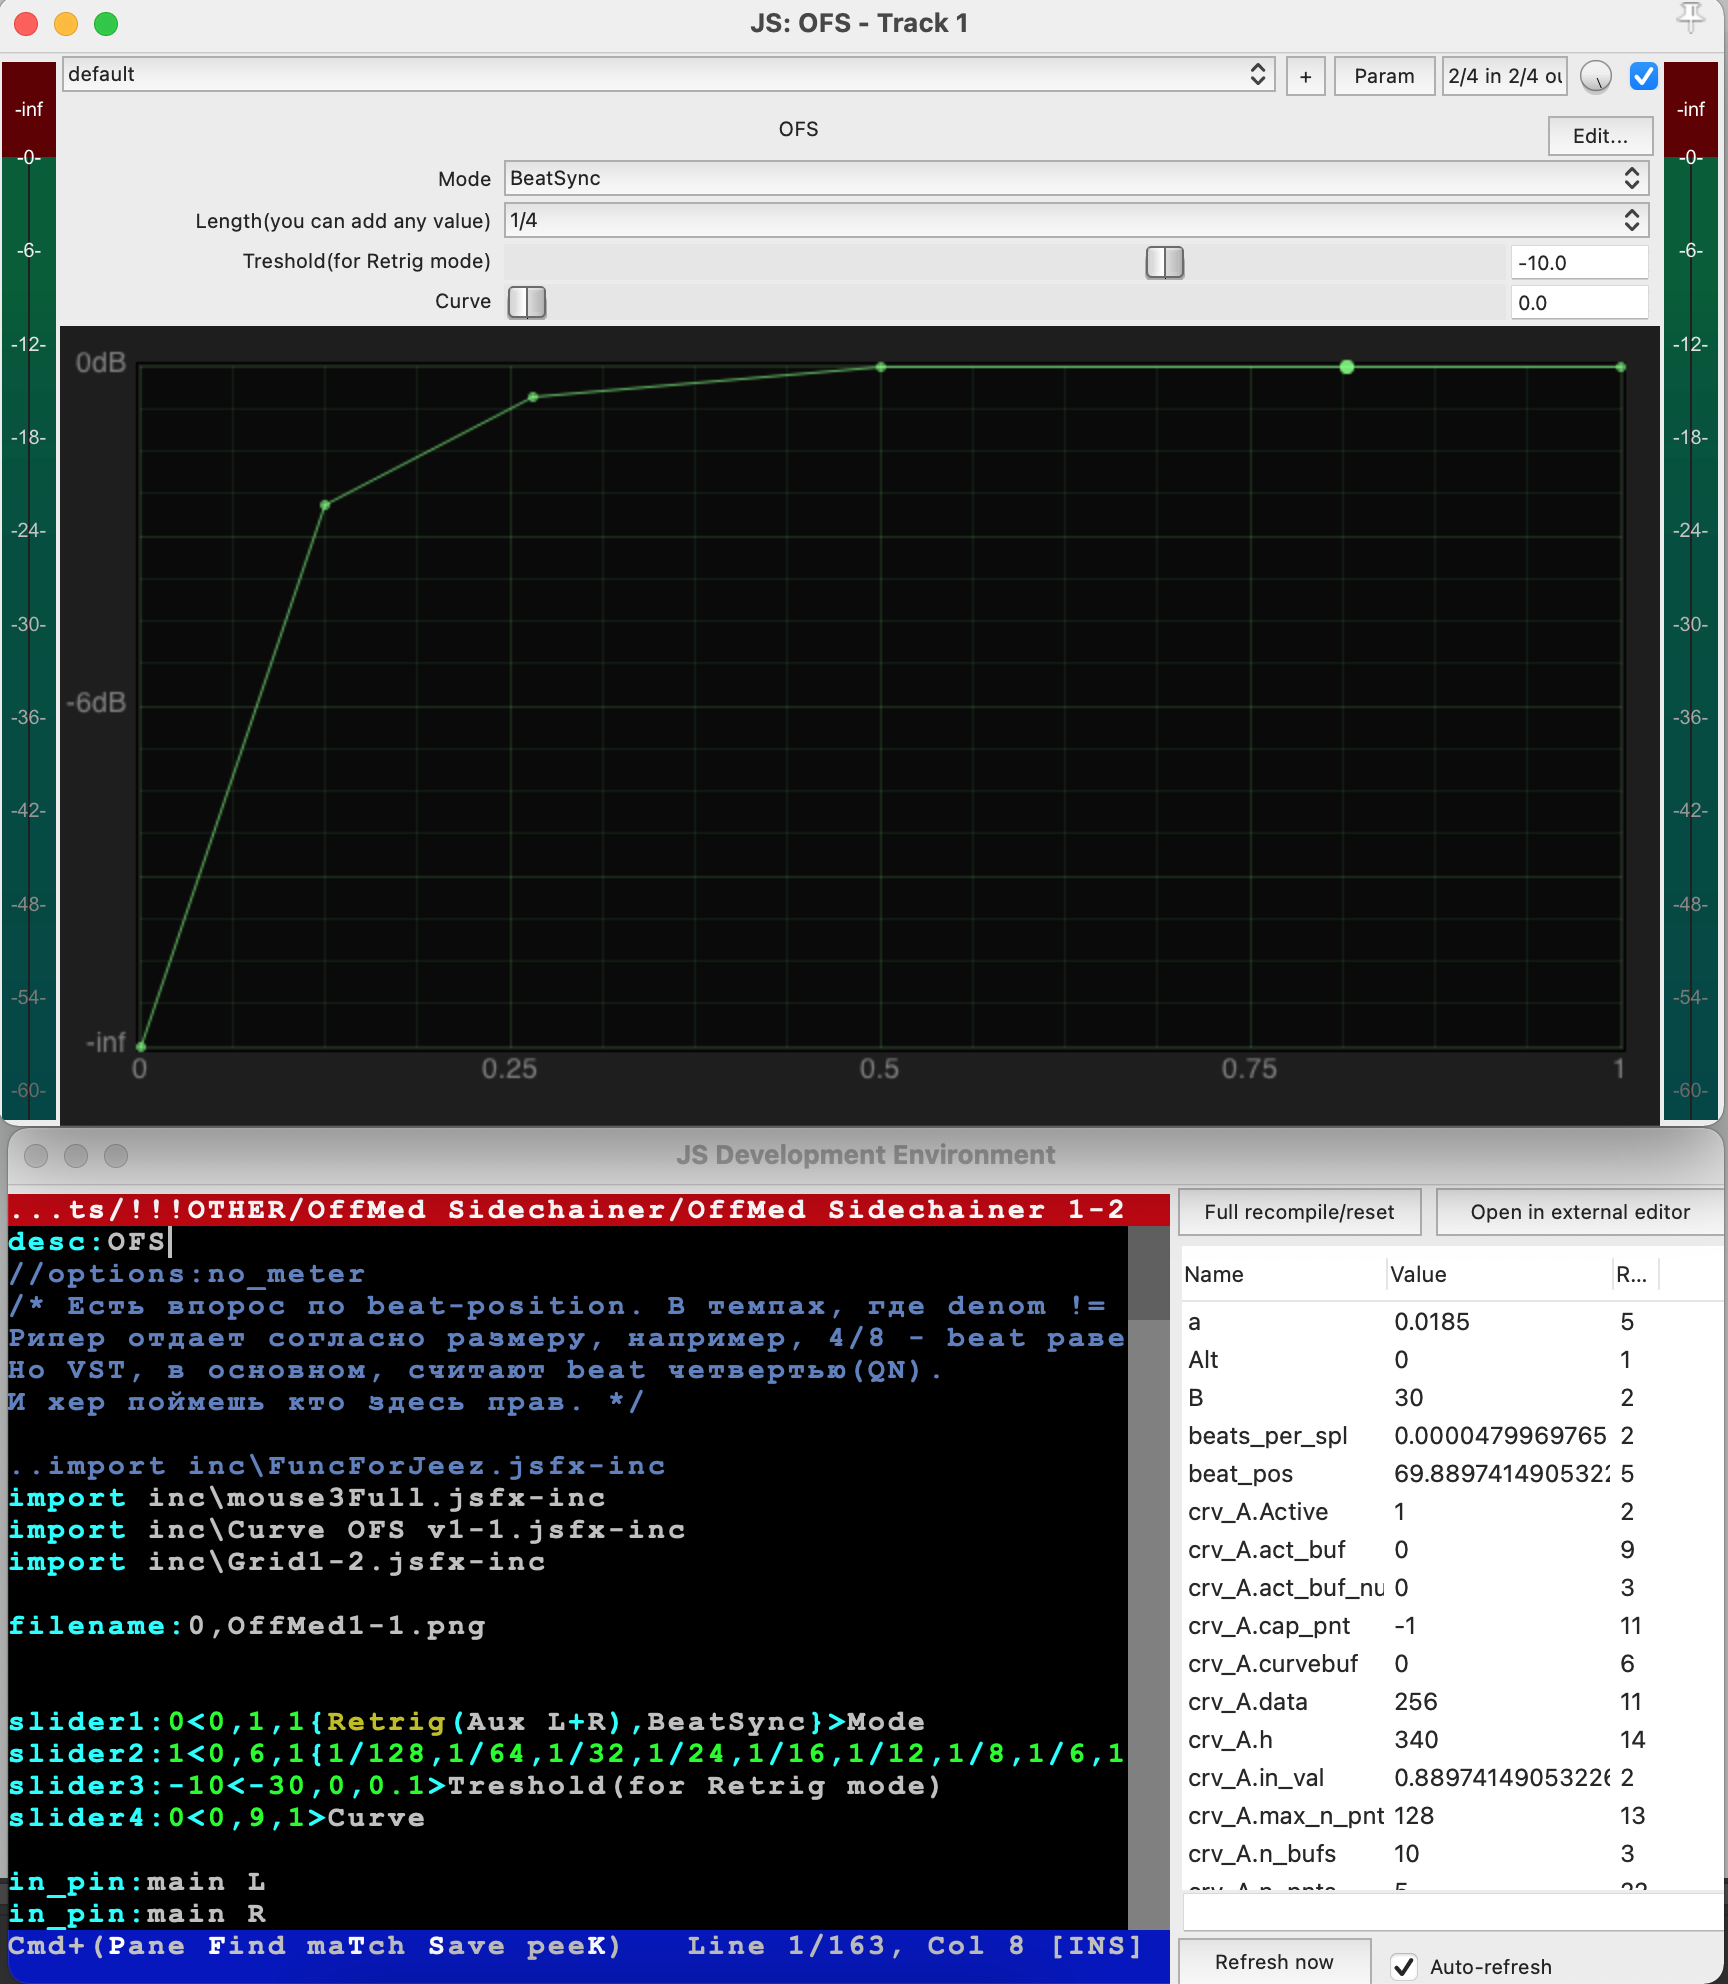Screen dimensions: 1728x1984
Task: Click the pin window icon
Action: tap(1690, 17)
